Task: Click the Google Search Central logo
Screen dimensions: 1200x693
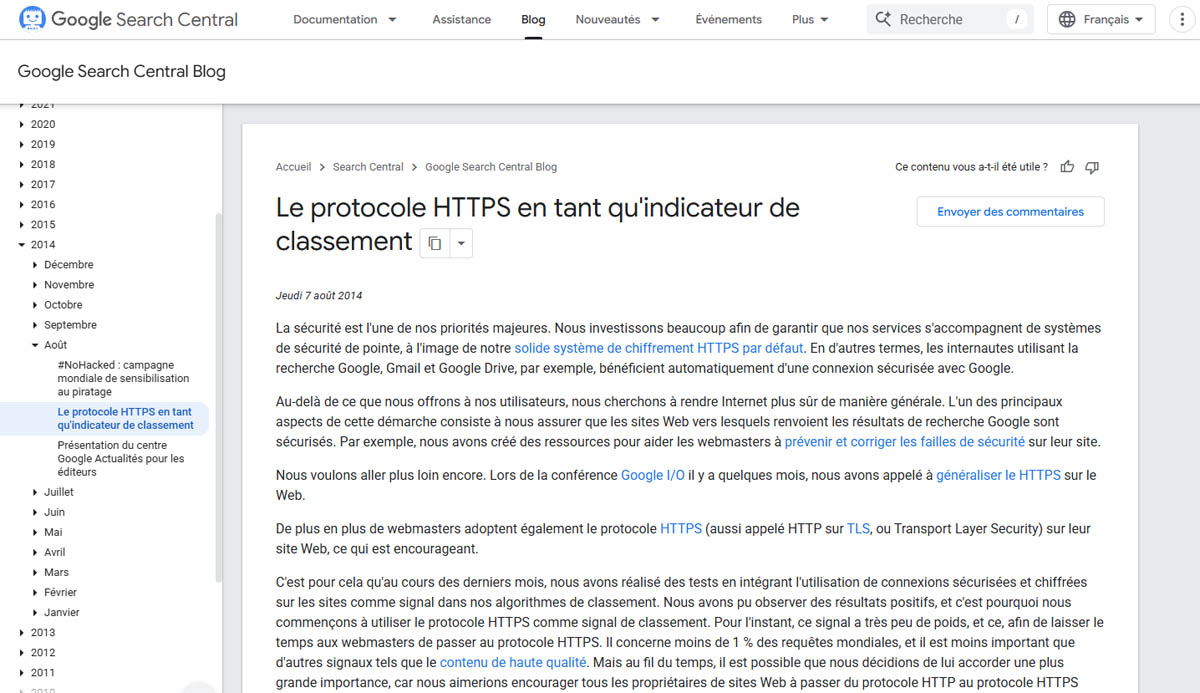Action: pyautogui.click(x=128, y=19)
